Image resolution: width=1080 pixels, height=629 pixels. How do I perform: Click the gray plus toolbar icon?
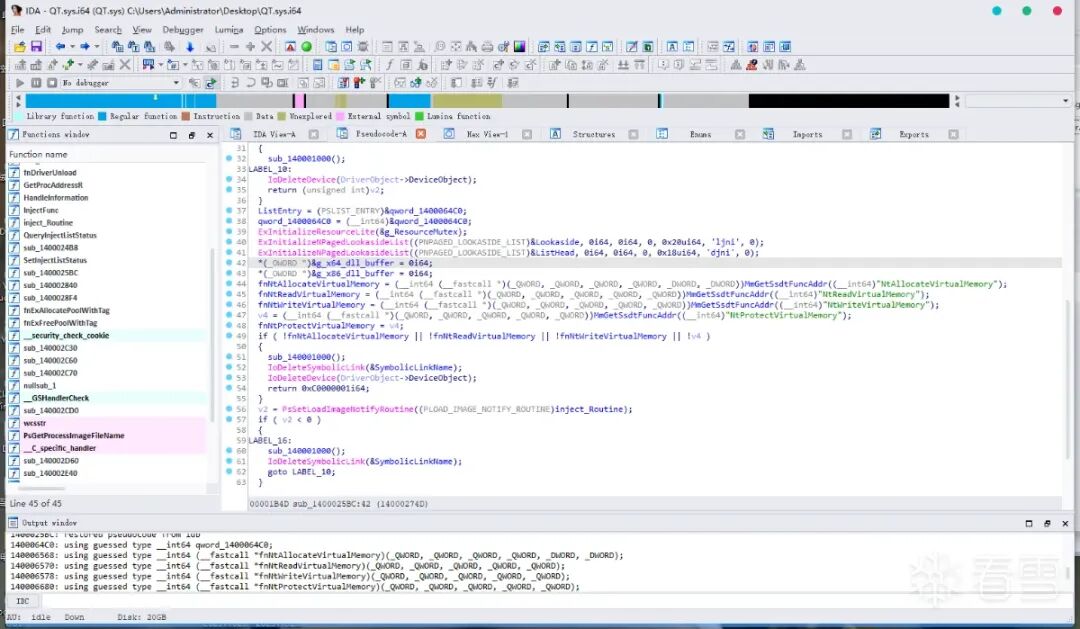pyautogui.click(x=250, y=47)
